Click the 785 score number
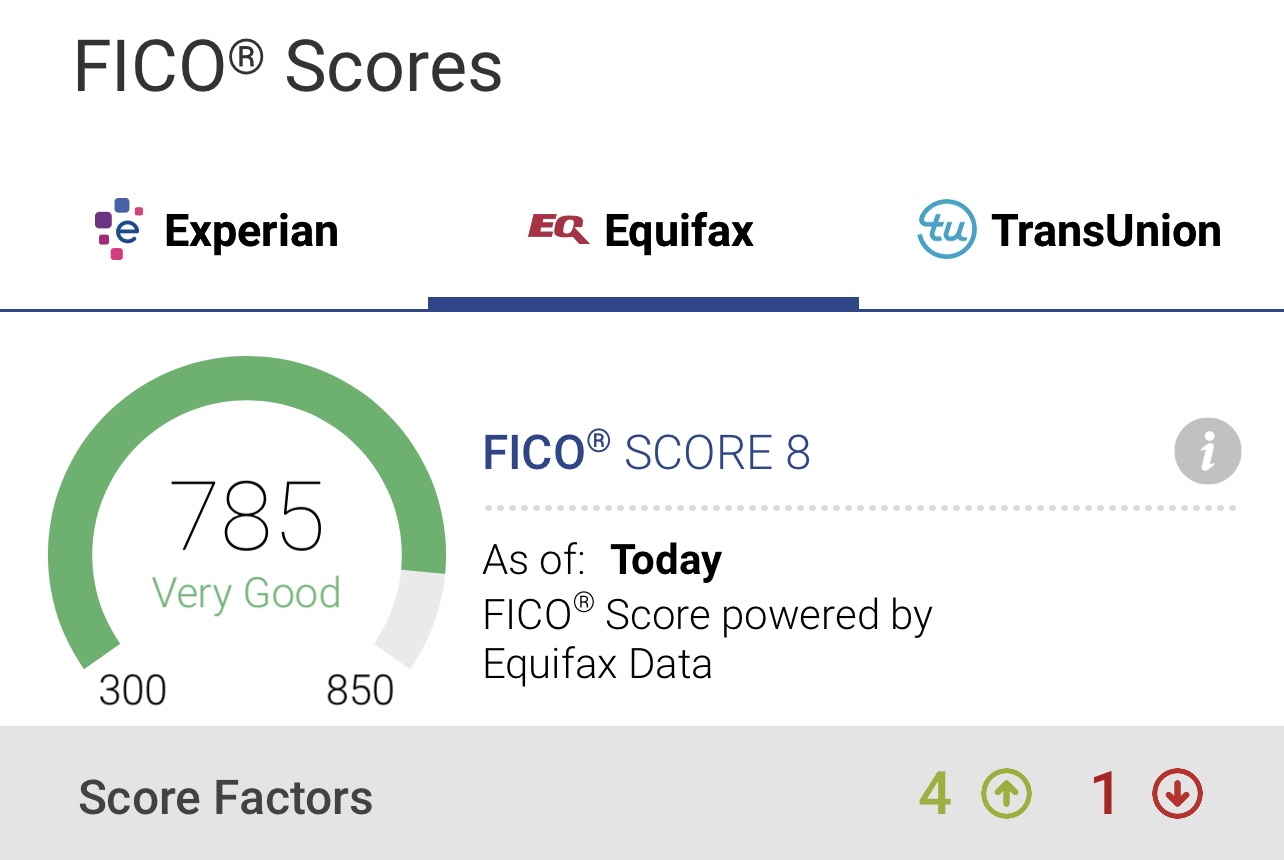 point(246,516)
